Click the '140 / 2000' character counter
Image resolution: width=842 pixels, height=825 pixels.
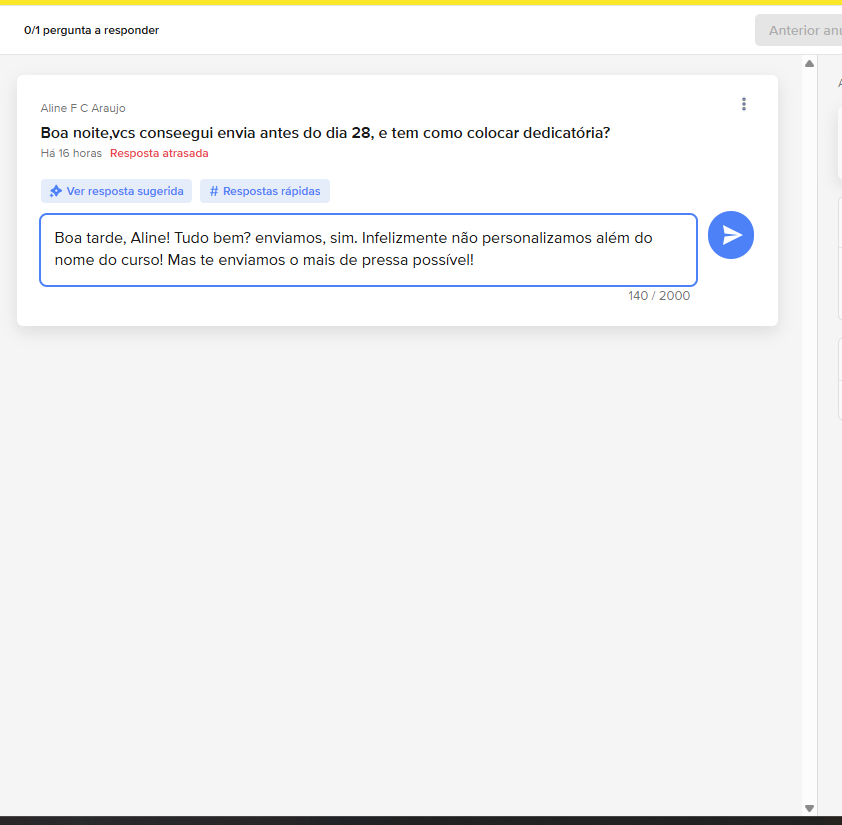pyautogui.click(x=658, y=296)
